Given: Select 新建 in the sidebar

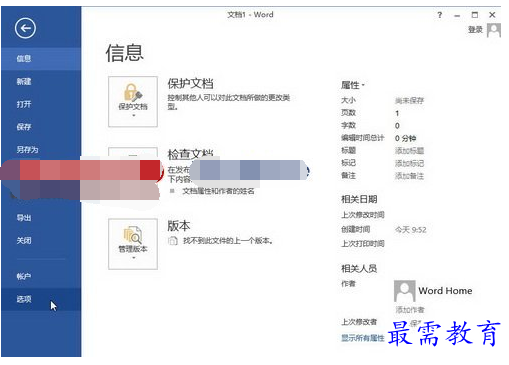Looking at the screenshot, I should pyautogui.click(x=41, y=82).
